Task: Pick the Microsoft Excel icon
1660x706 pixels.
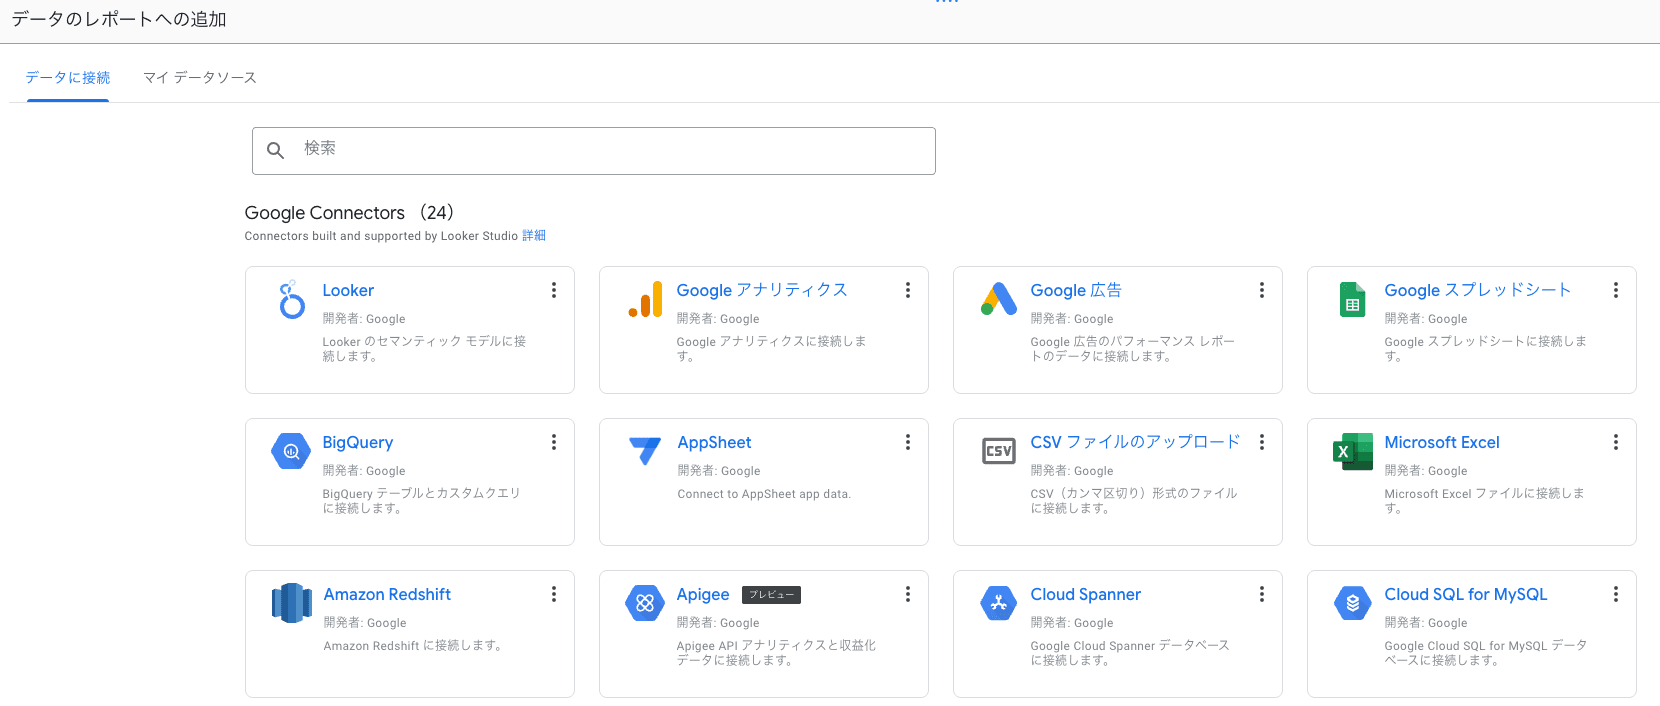Action: click(1353, 452)
